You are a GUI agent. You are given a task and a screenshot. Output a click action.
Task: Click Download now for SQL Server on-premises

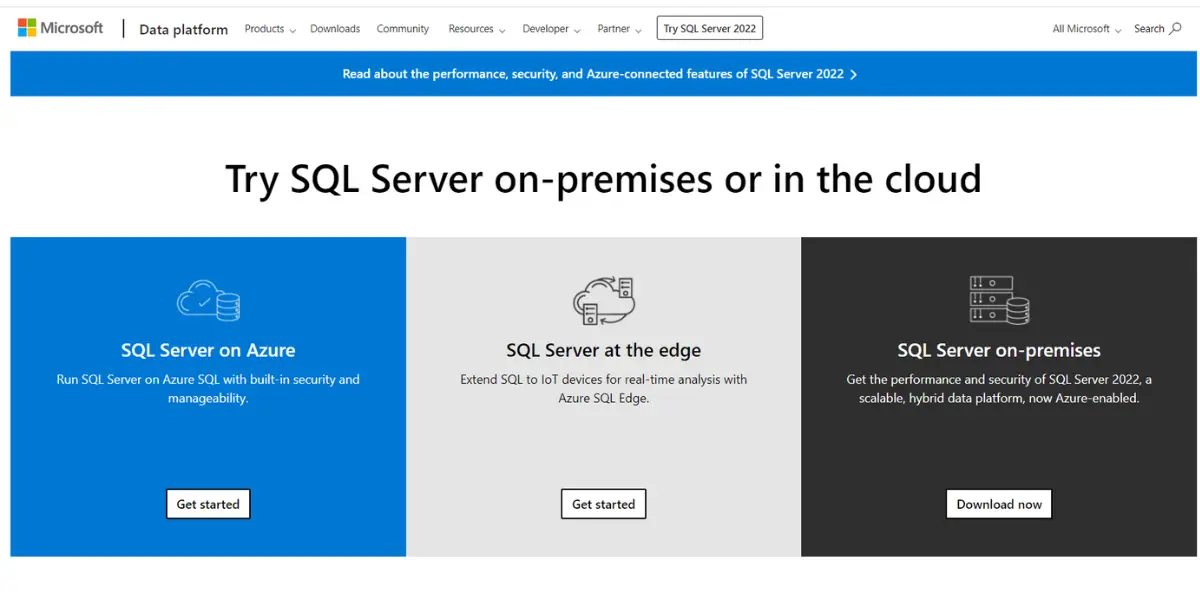pos(999,504)
